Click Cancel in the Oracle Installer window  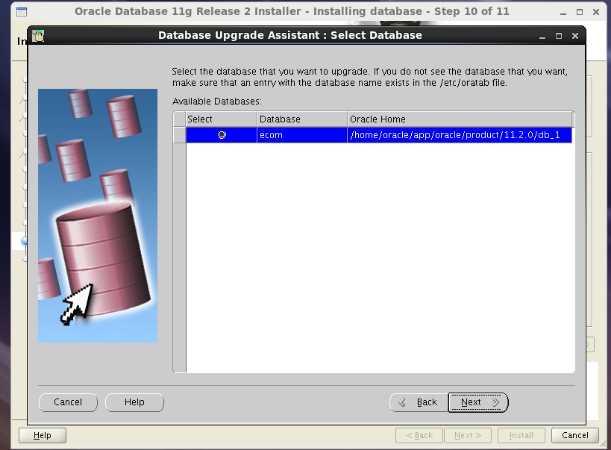click(575, 435)
